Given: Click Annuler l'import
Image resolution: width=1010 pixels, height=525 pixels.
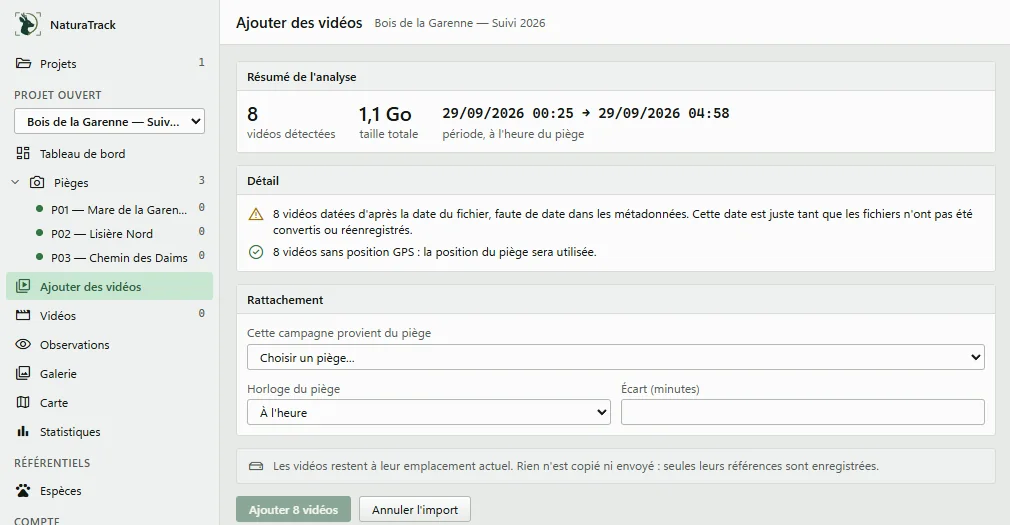Looking at the screenshot, I should (x=415, y=509).
